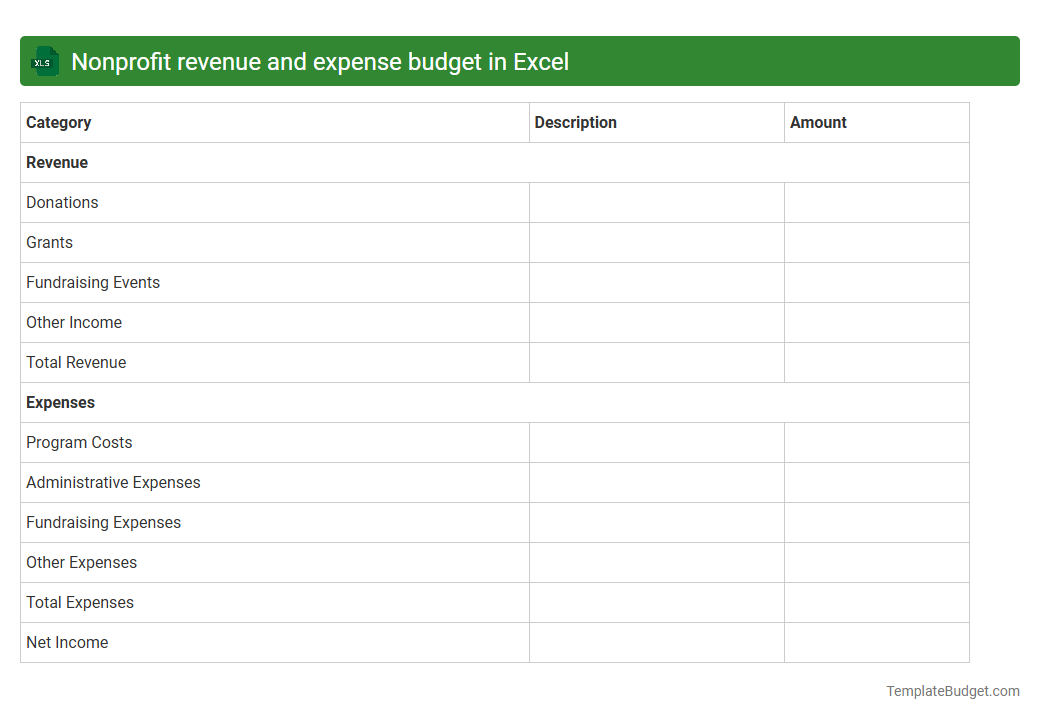
Task: Click the Revenue section header row
Action: 57,162
